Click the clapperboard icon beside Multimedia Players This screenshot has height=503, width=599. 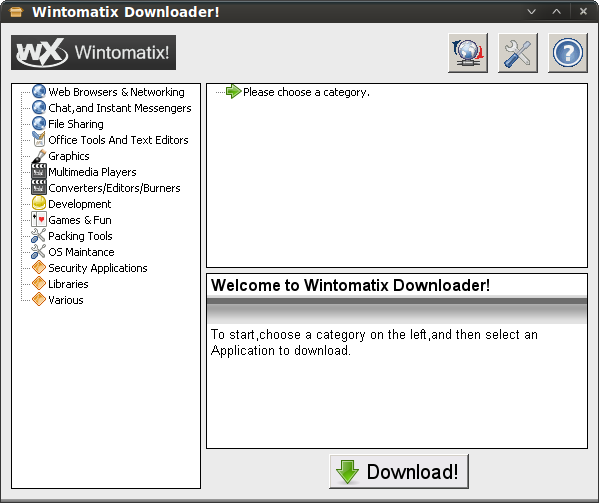coord(39,171)
